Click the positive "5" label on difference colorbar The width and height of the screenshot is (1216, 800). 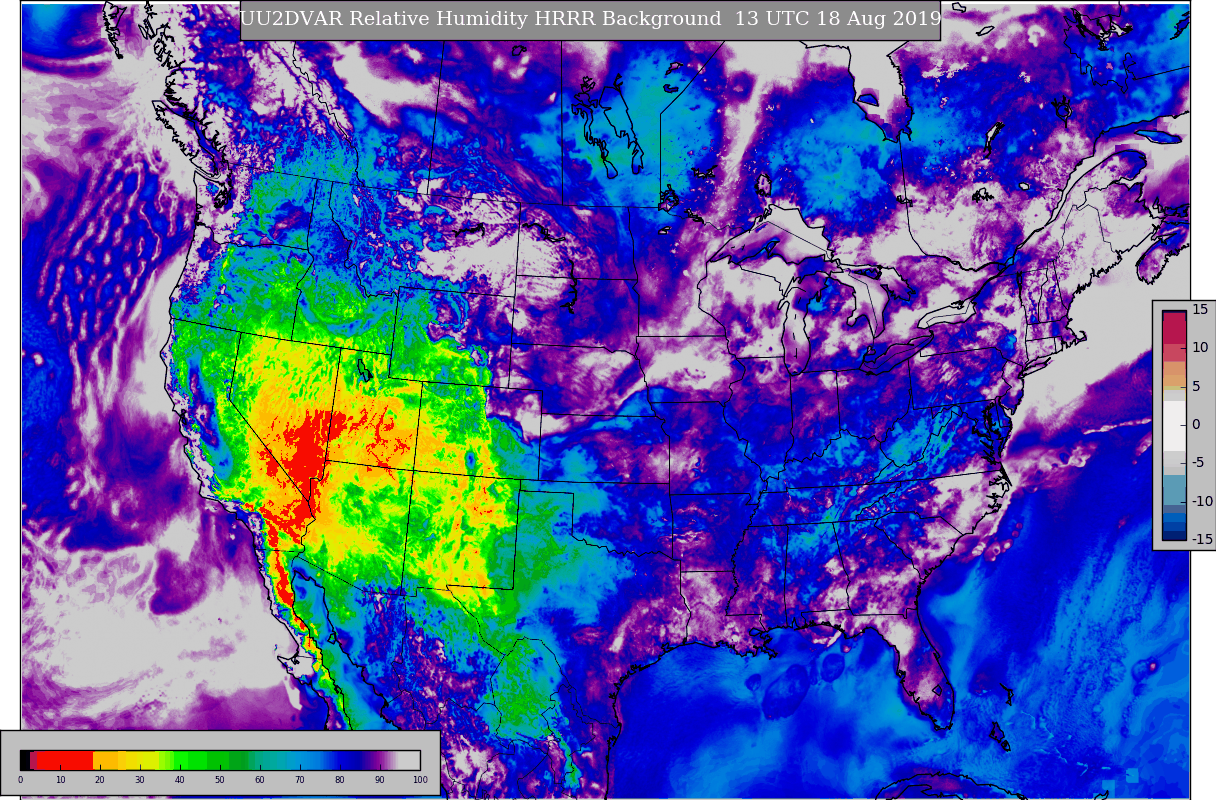1196,386
